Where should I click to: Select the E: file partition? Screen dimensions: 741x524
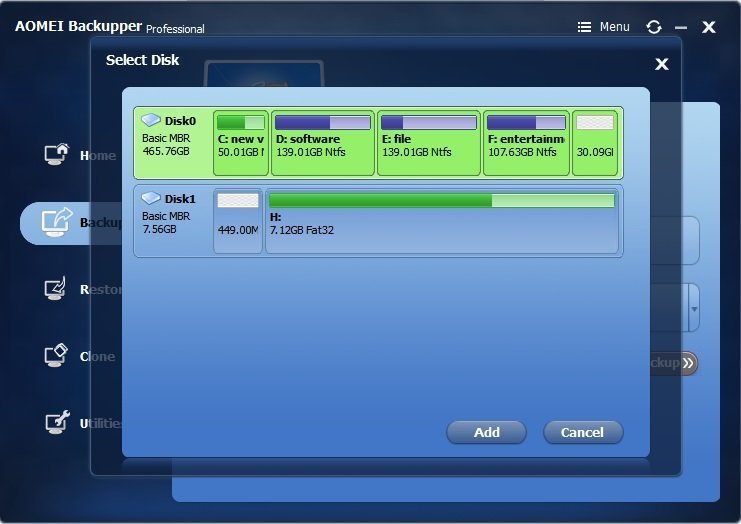tap(429, 143)
